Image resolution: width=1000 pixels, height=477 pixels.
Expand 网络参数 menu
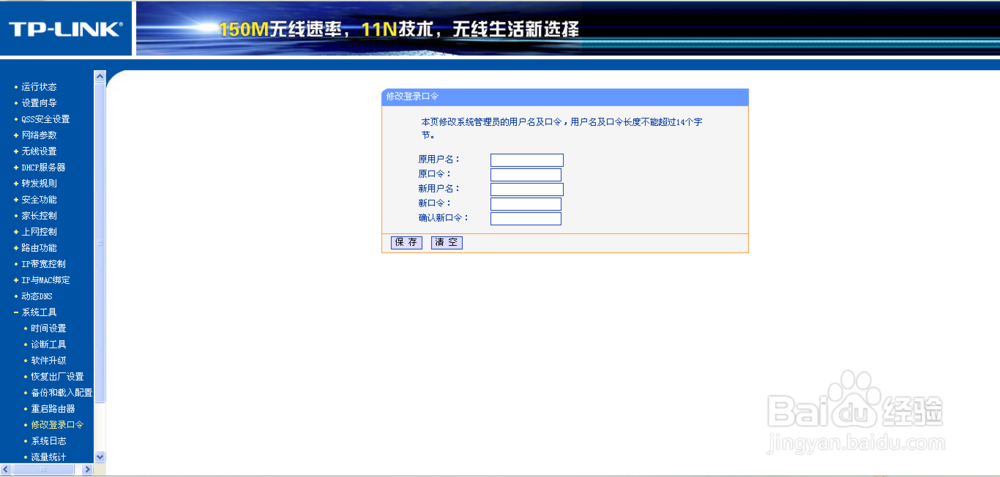[39, 135]
